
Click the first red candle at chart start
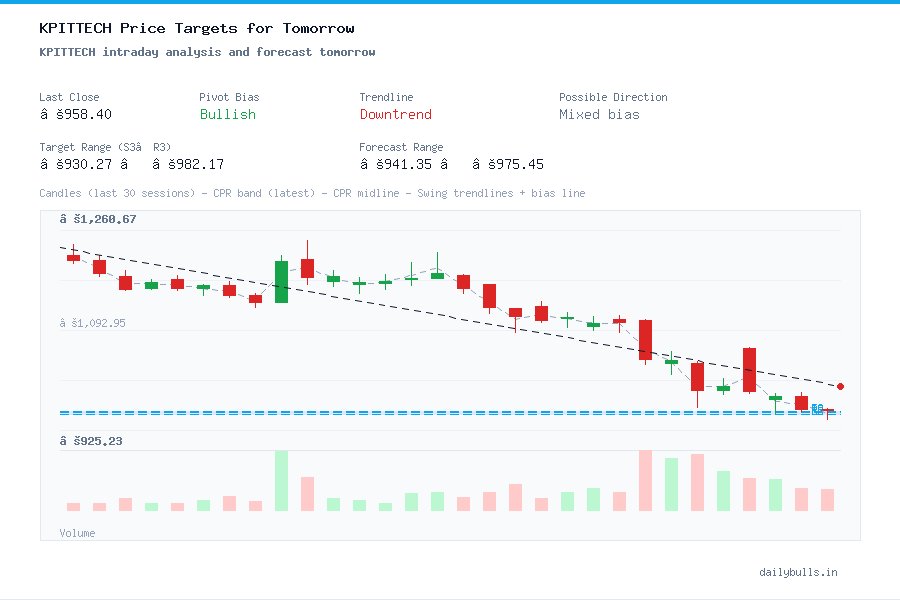click(72, 258)
